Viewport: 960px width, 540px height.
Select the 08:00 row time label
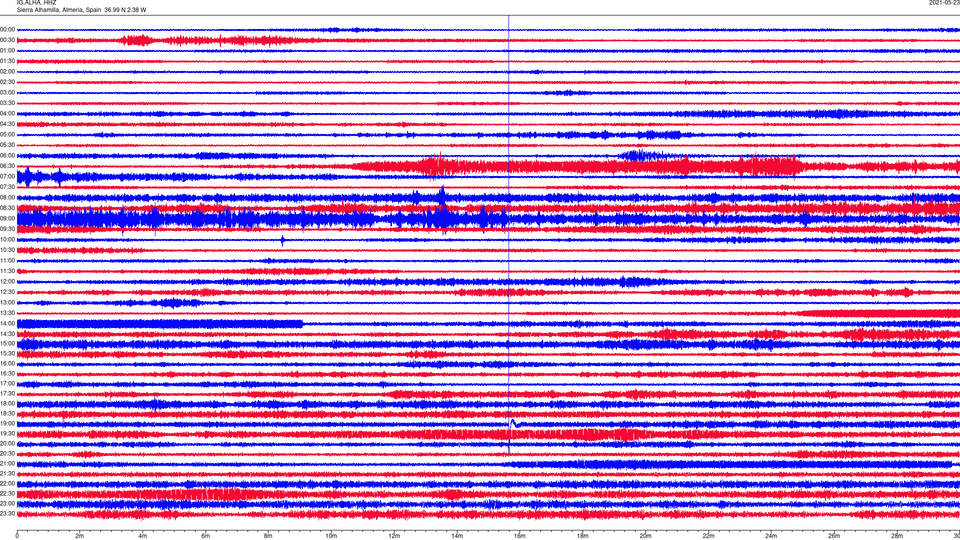[7, 198]
